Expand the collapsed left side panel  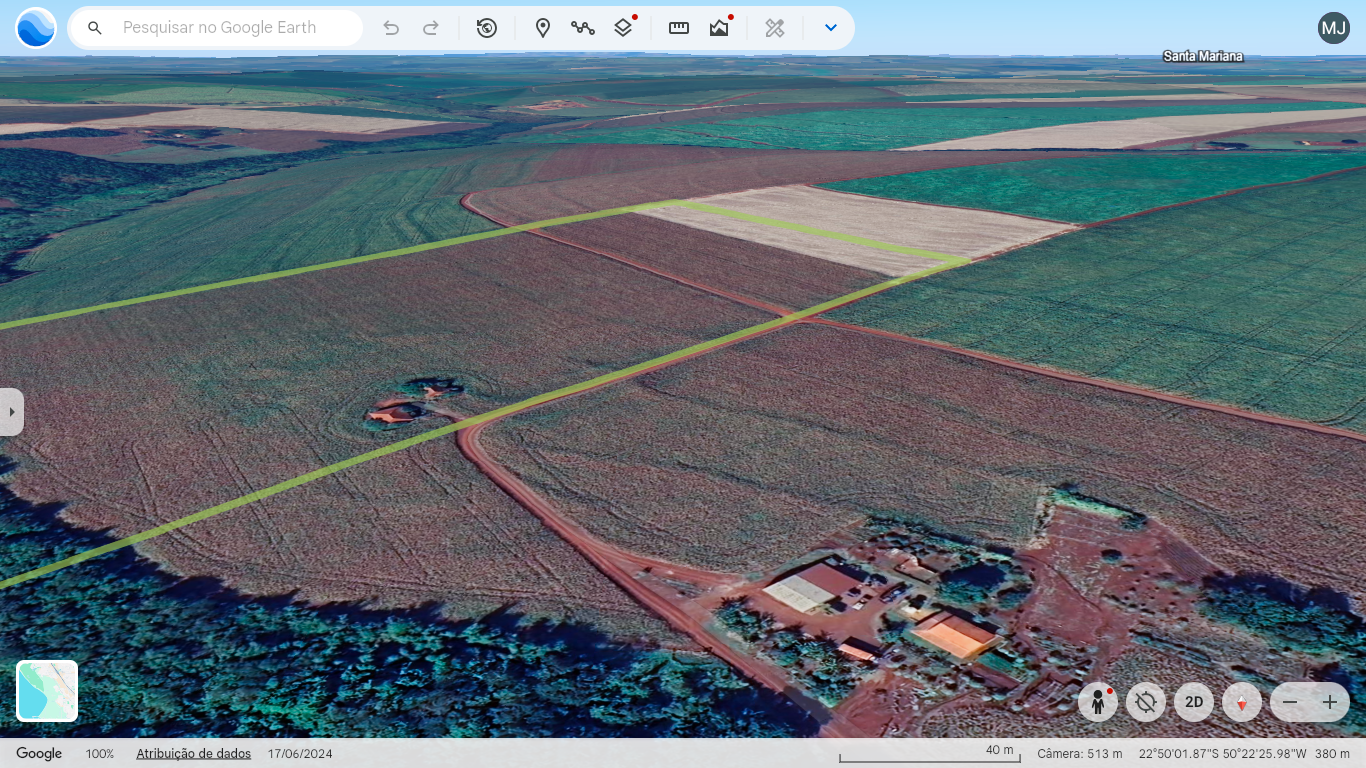pos(11,412)
